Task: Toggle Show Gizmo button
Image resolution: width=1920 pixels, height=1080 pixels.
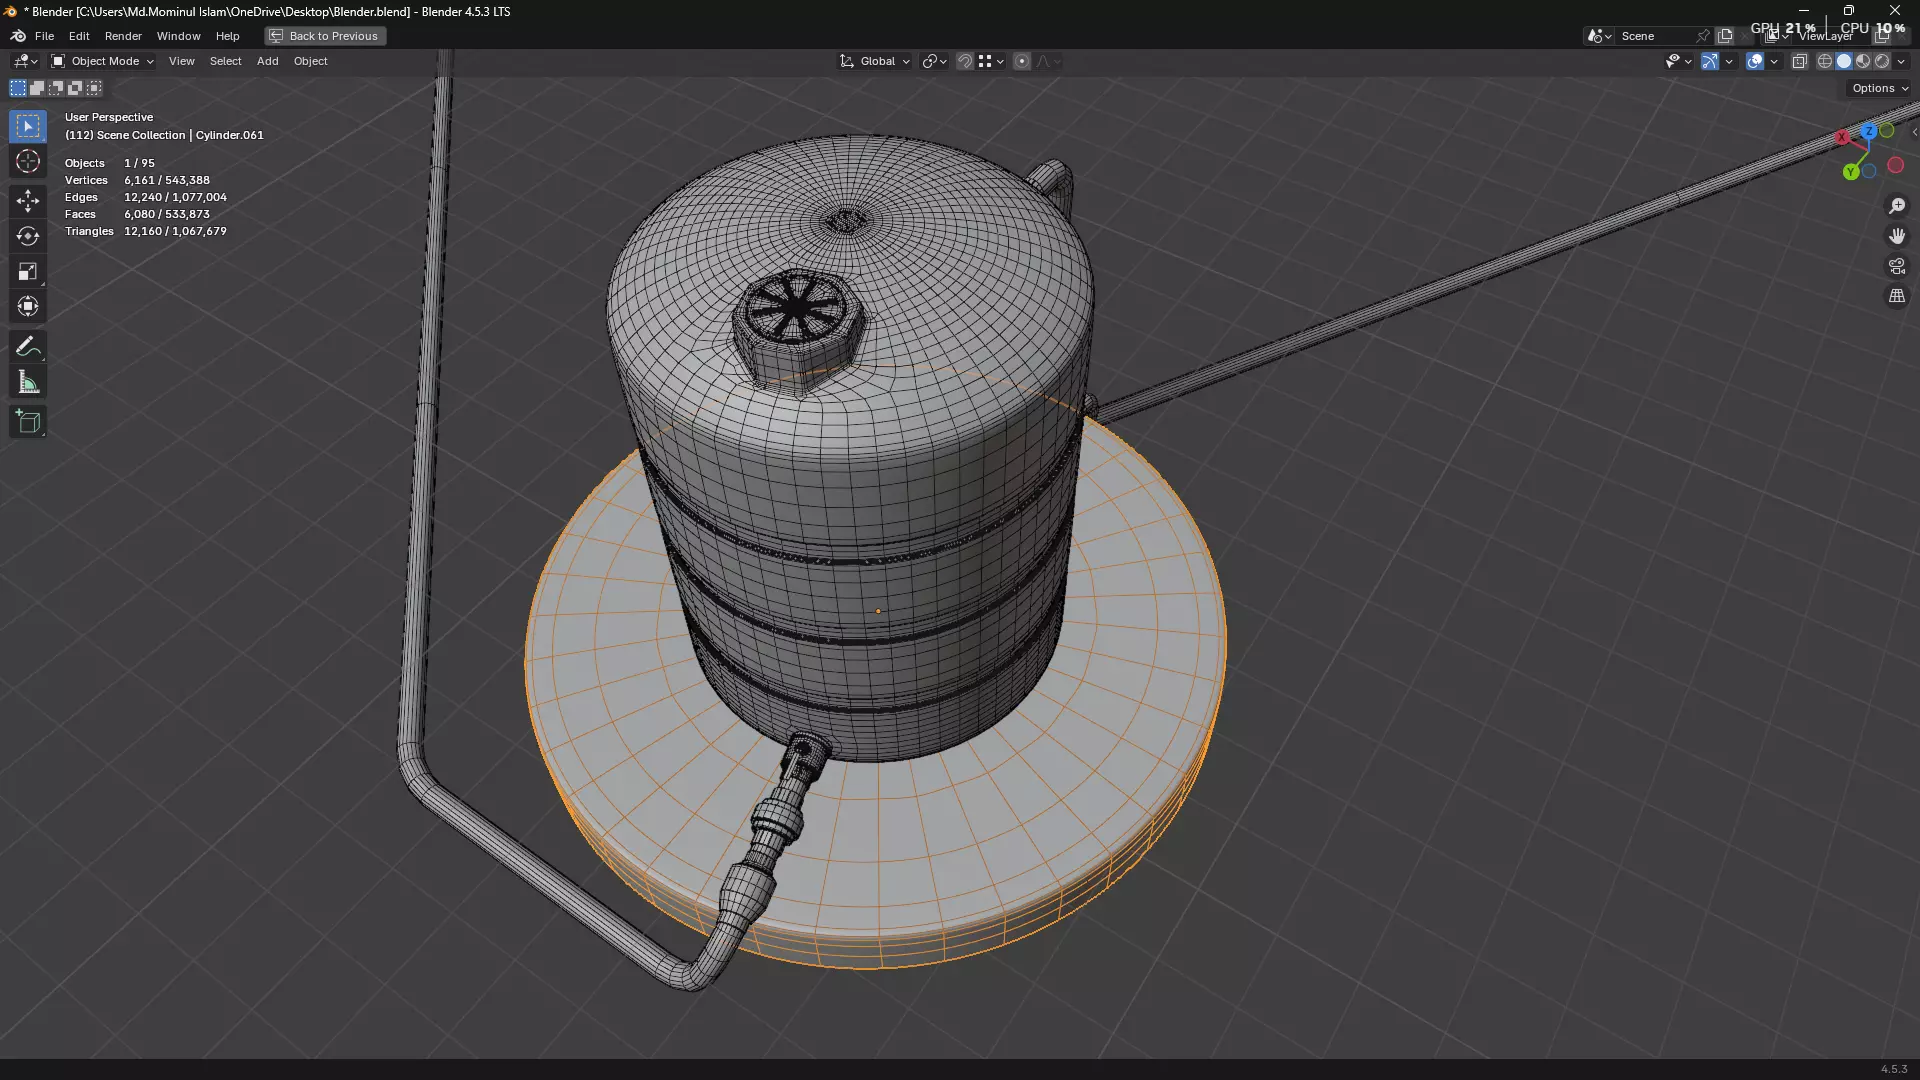Action: (x=1710, y=61)
